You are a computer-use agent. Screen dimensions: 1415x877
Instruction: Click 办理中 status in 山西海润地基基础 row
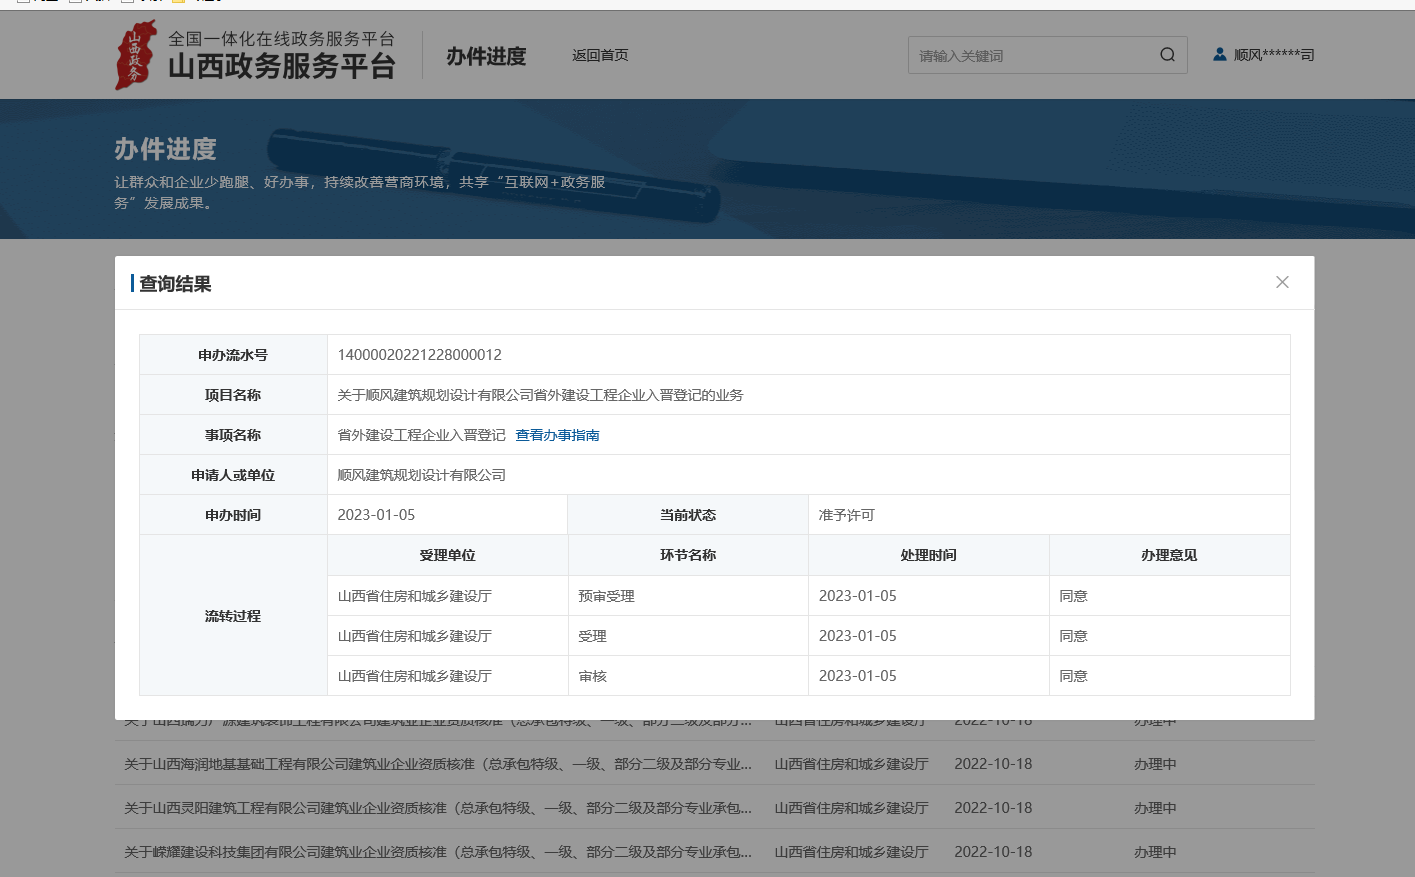coord(1155,764)
